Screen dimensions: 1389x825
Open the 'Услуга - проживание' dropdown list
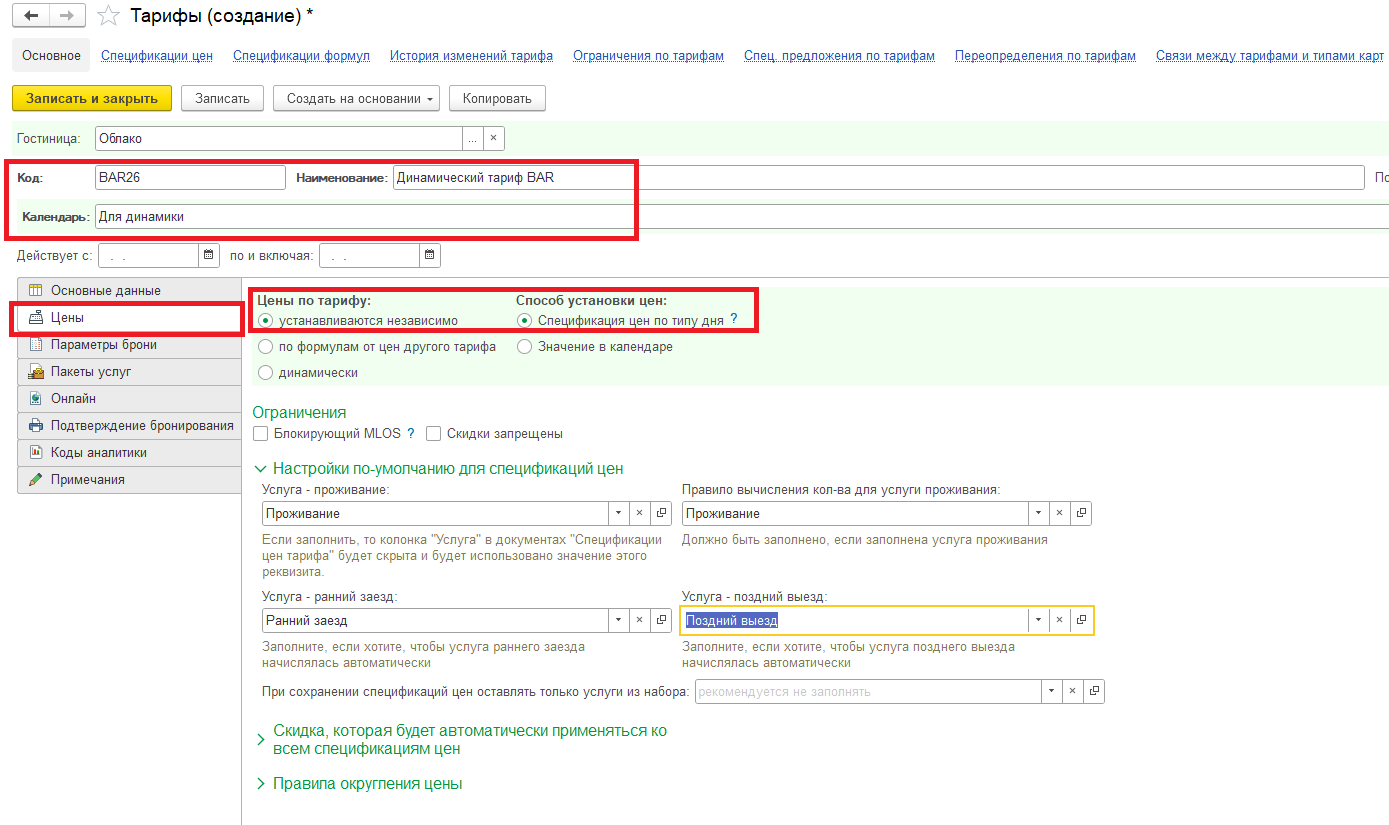619,513
